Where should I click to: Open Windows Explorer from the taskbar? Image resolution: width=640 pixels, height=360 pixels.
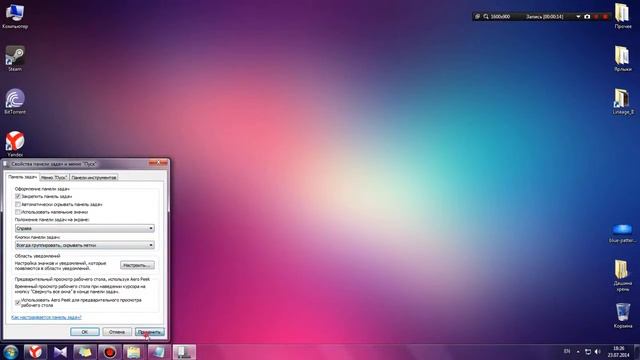[134, 352]
